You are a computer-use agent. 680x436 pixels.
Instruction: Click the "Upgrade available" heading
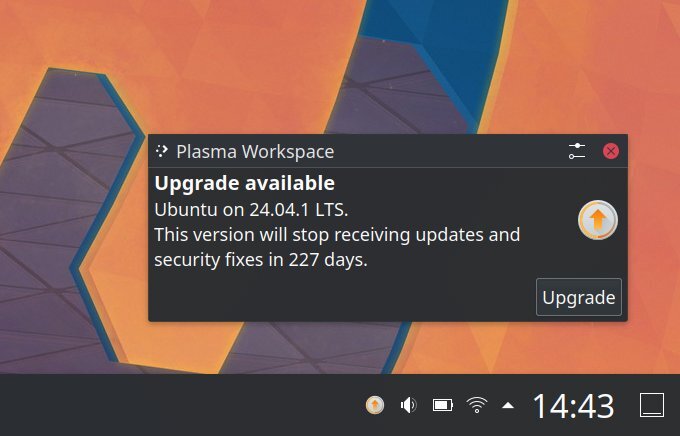(245, 183)
